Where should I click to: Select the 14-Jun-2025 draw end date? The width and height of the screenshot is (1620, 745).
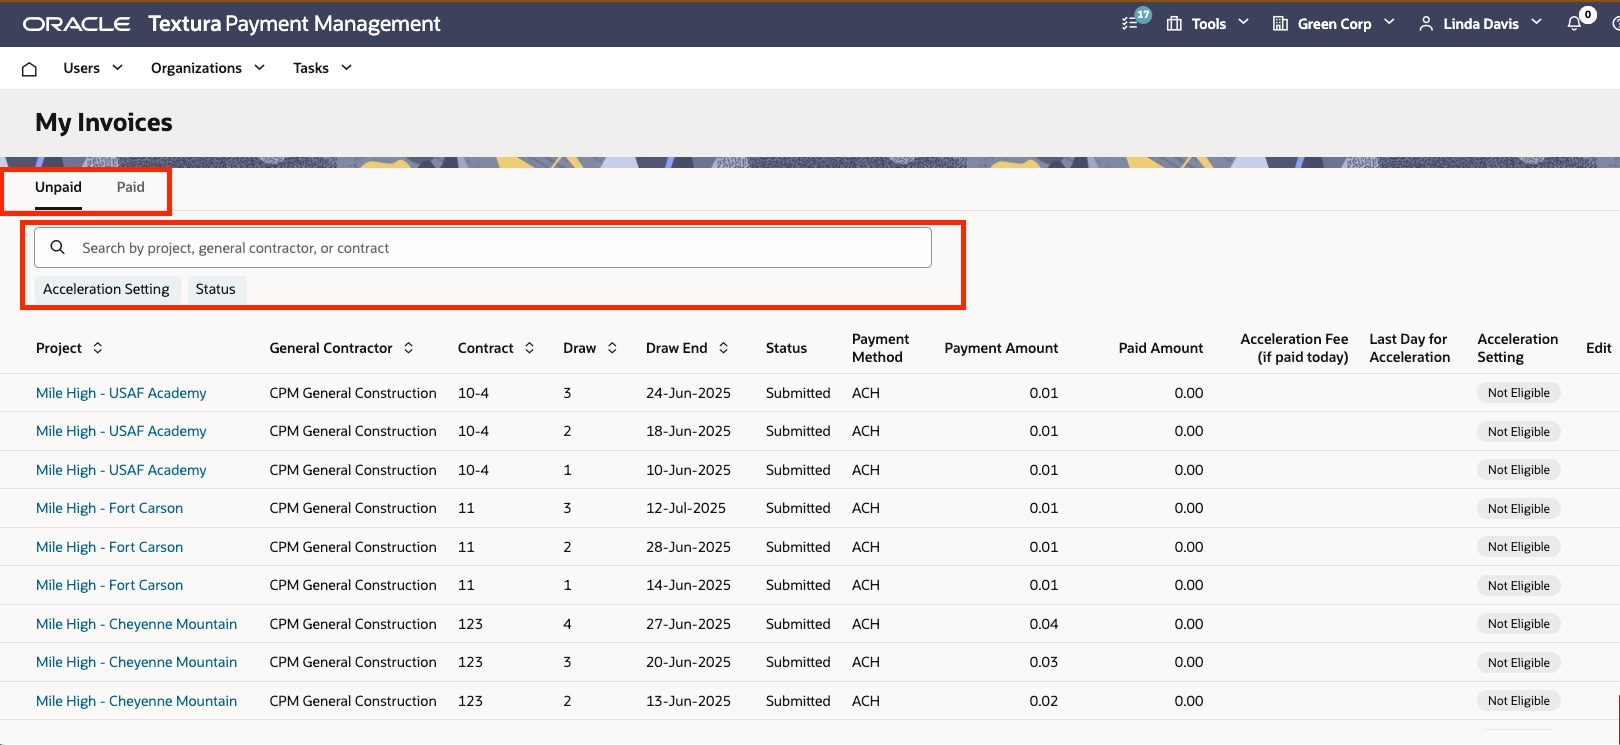coord(688,585)
